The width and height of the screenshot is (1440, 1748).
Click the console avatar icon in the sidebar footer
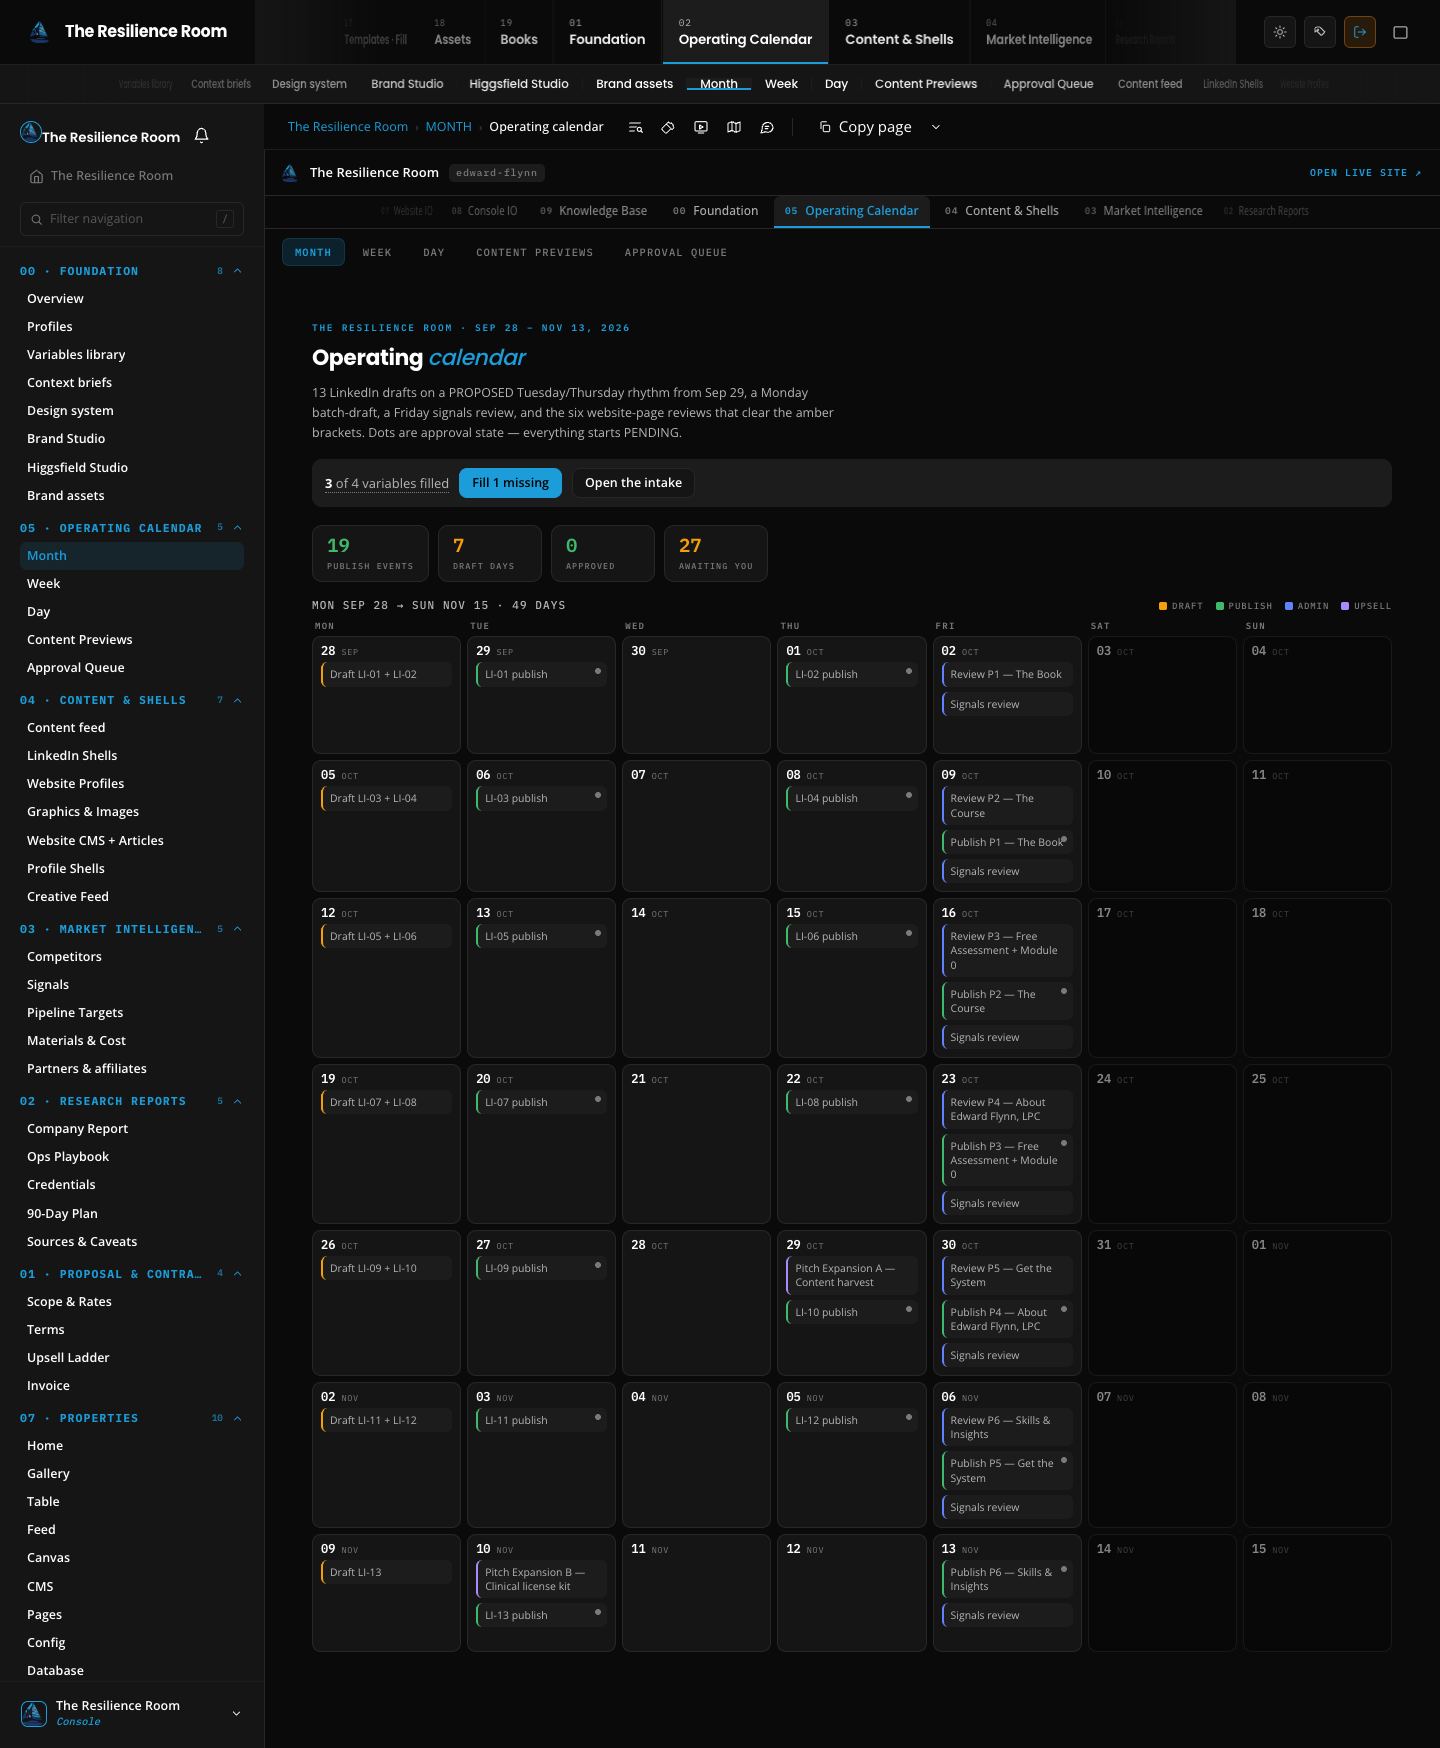pos(34,1713)
